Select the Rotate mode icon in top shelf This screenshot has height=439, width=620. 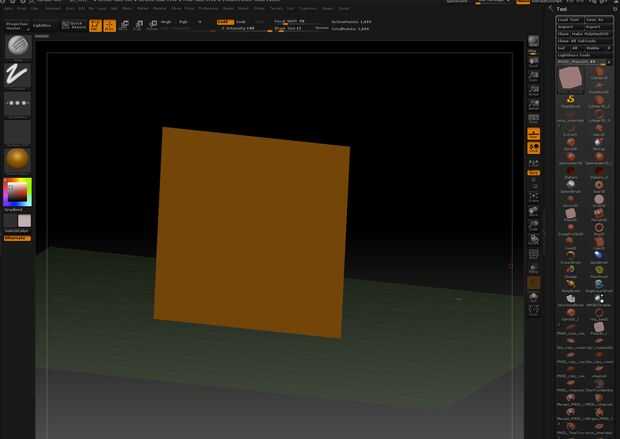click(153, 25)
